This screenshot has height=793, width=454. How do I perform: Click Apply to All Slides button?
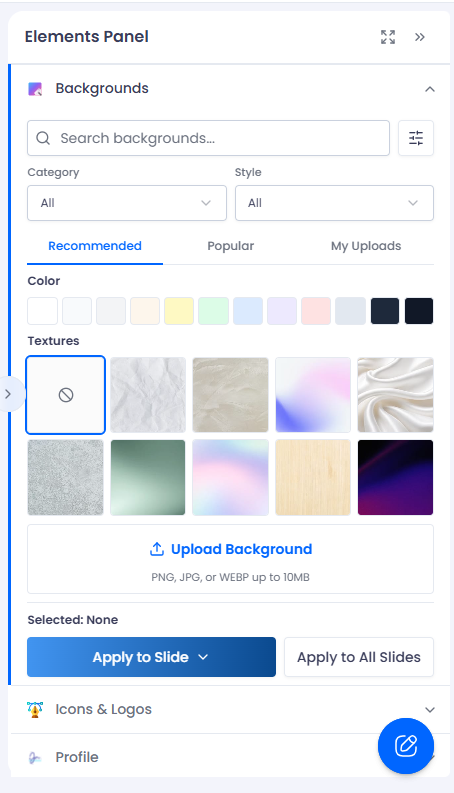tap(359, 657)
